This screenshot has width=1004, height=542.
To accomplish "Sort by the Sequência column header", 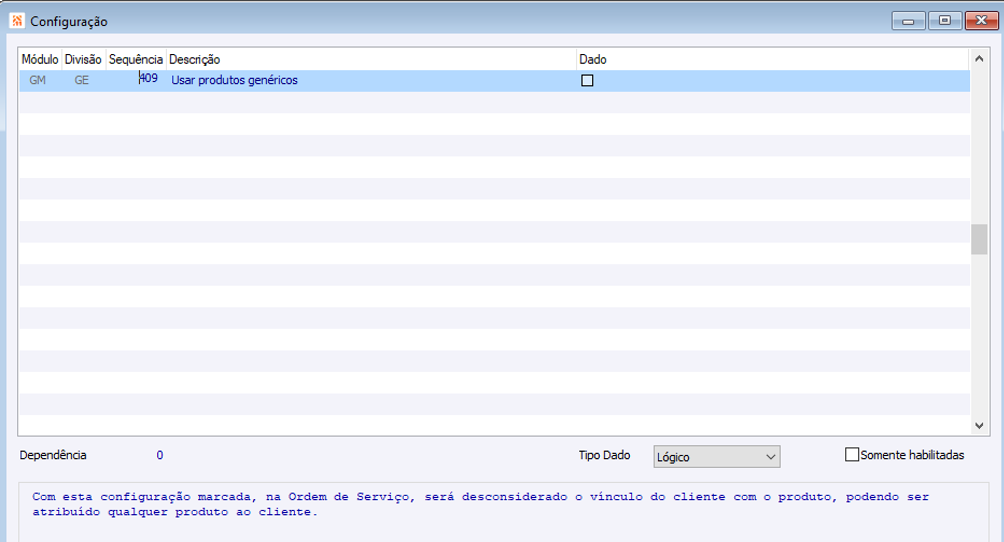I will (x=136, y=60).
